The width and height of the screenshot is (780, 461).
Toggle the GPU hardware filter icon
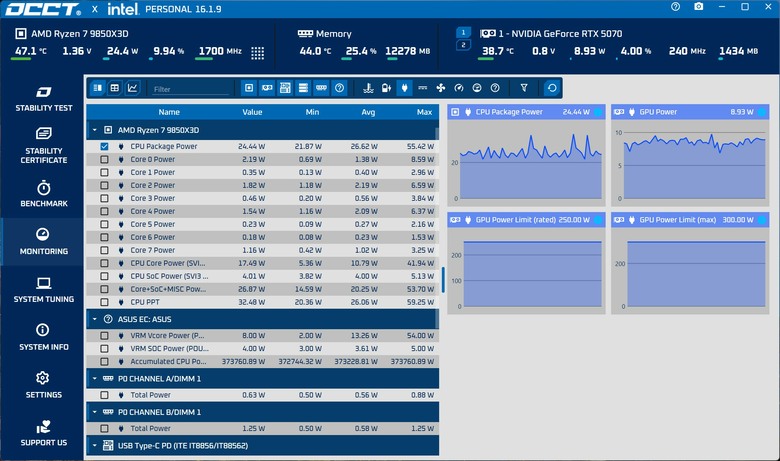pyautogui.click(x=267, y=88)
